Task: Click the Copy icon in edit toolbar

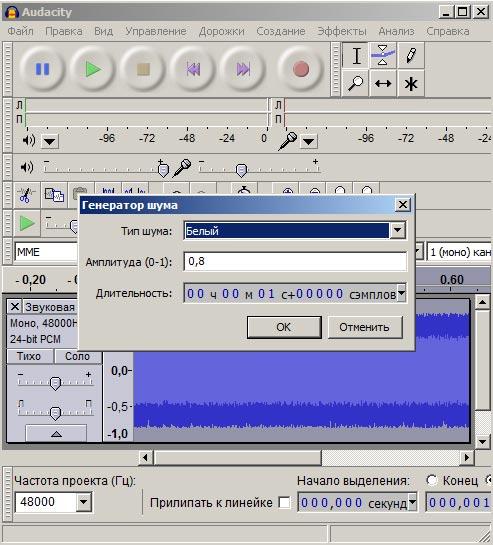Action: coord(54,195)
